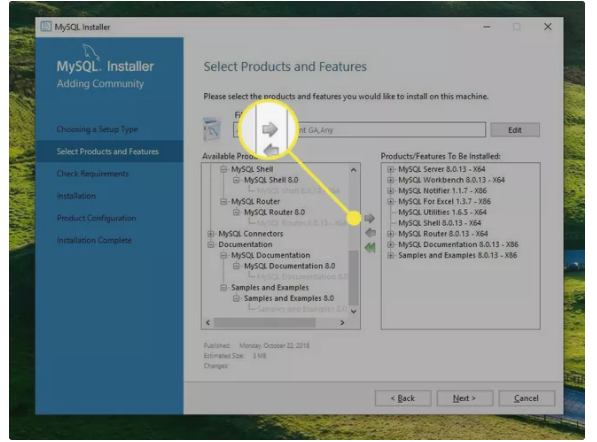The height and width of the screenshot is (442, 597).
Task: Select MySQL Connectors in available products
Action: point(251,234)
